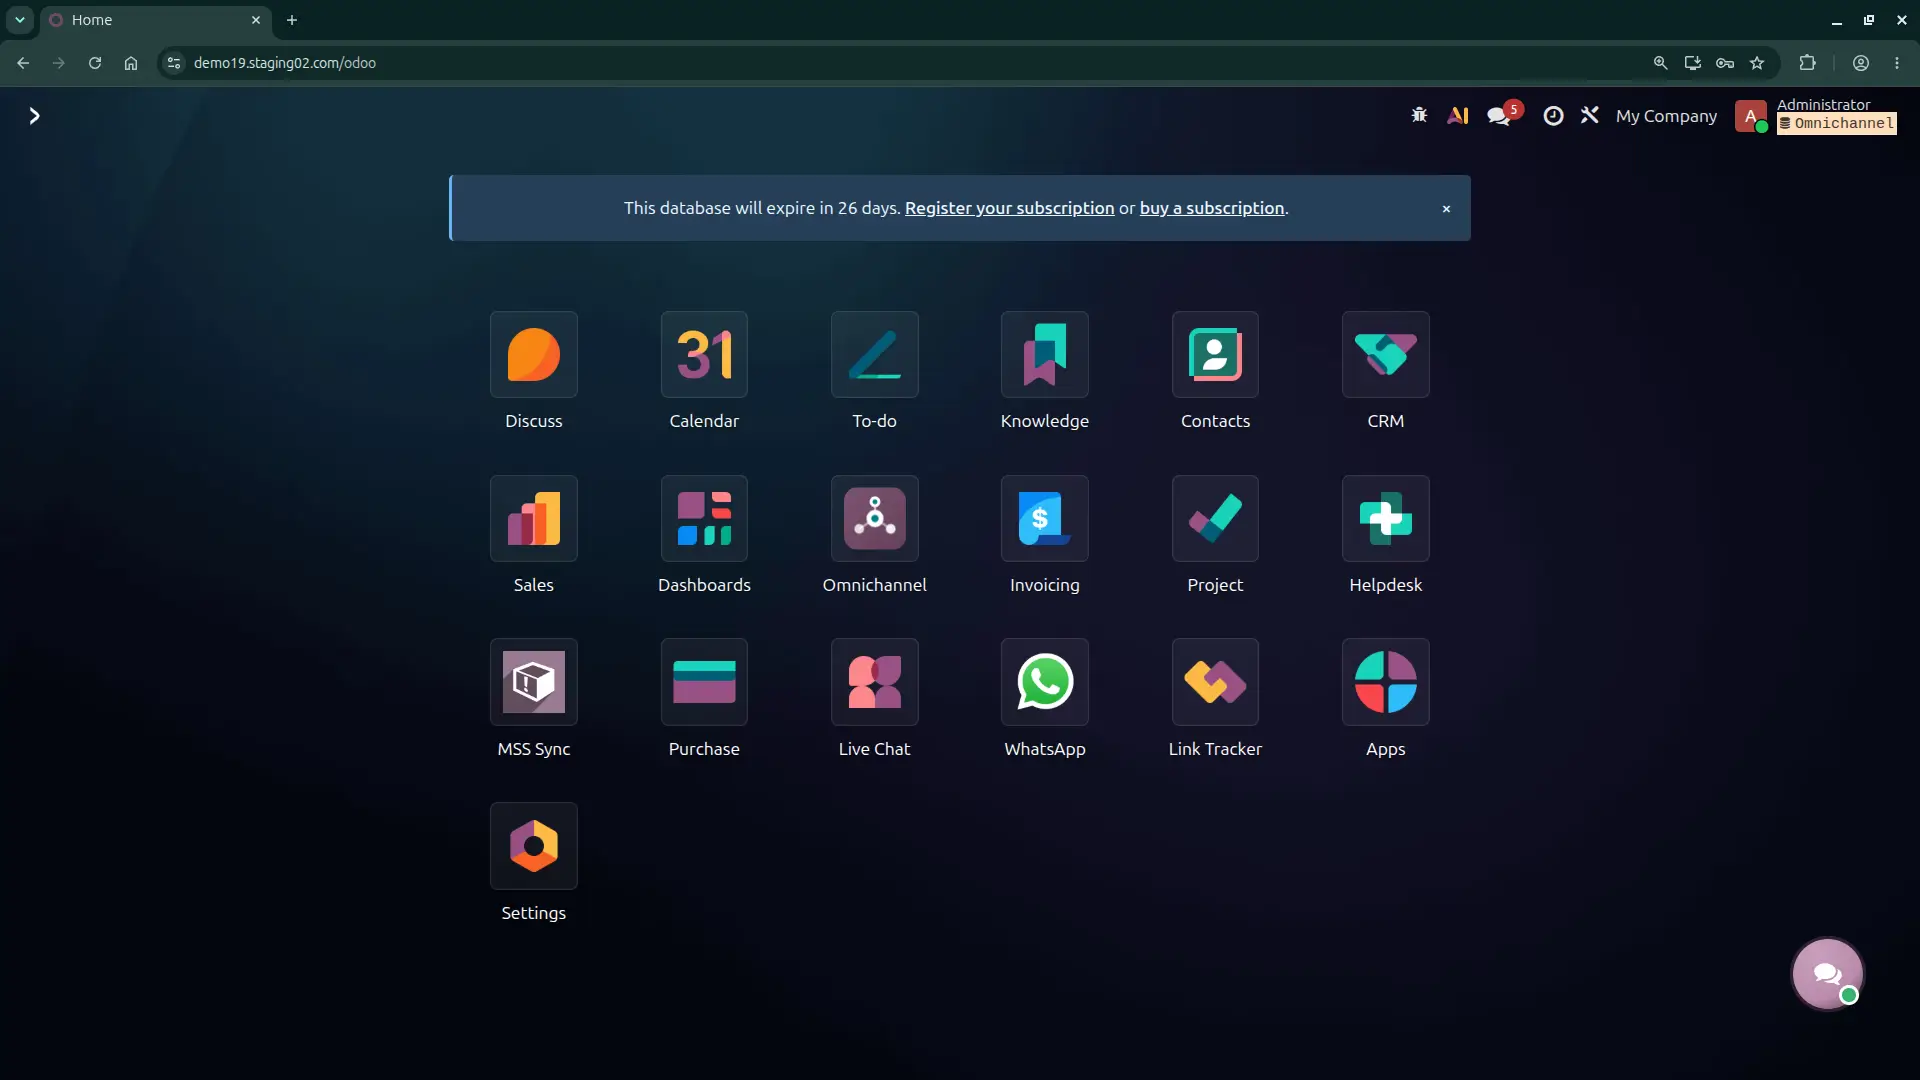Launch the CRM app
The height and width of the screenshot is (1080, 1920).
tap(1386, 355)
